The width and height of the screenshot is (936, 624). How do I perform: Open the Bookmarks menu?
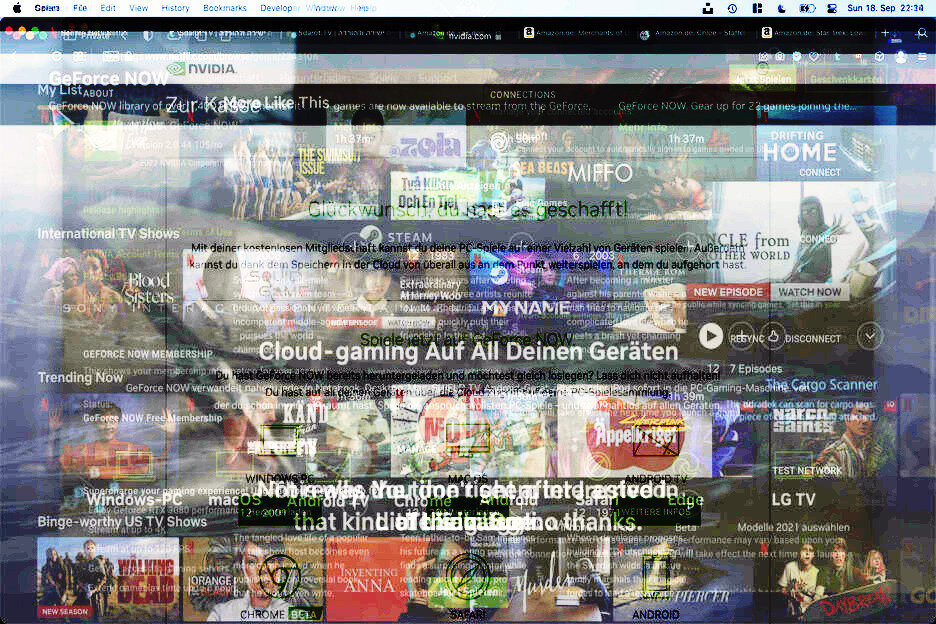(224, 8)
